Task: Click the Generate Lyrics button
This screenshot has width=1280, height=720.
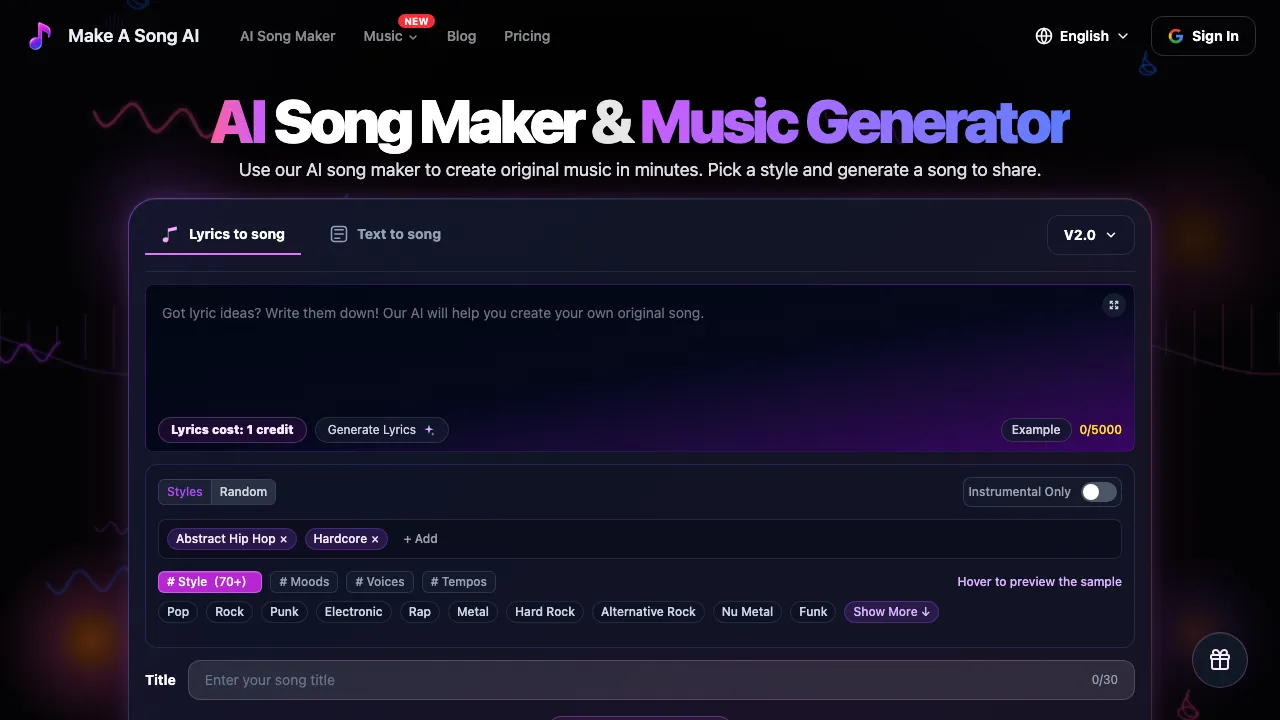Action: tap(381, 430)
